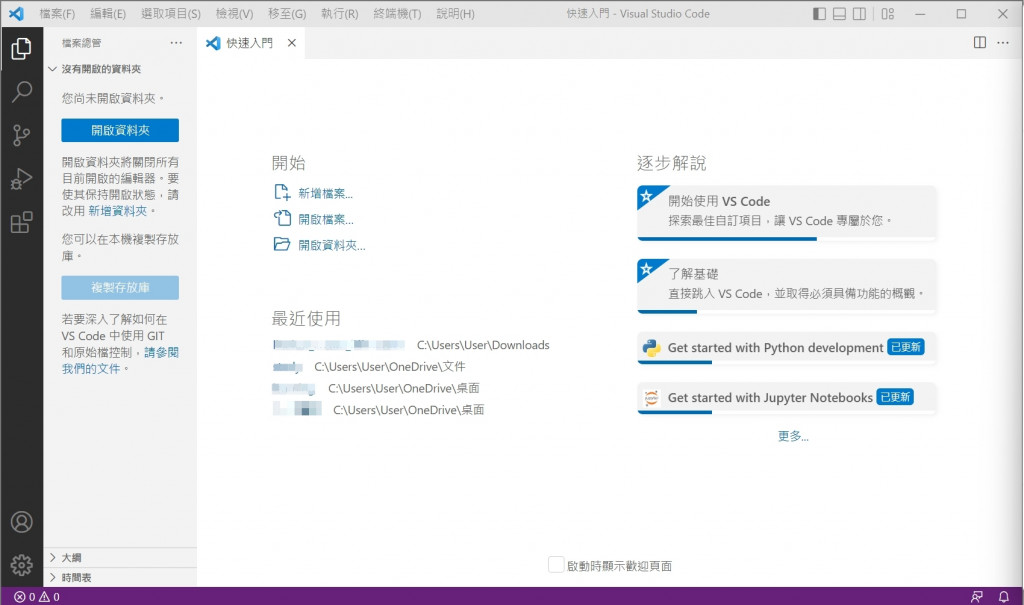Open the 編輯(E) menu
Image resolution: width=1024 pixels, height=605 pixels.
(108, 14)
